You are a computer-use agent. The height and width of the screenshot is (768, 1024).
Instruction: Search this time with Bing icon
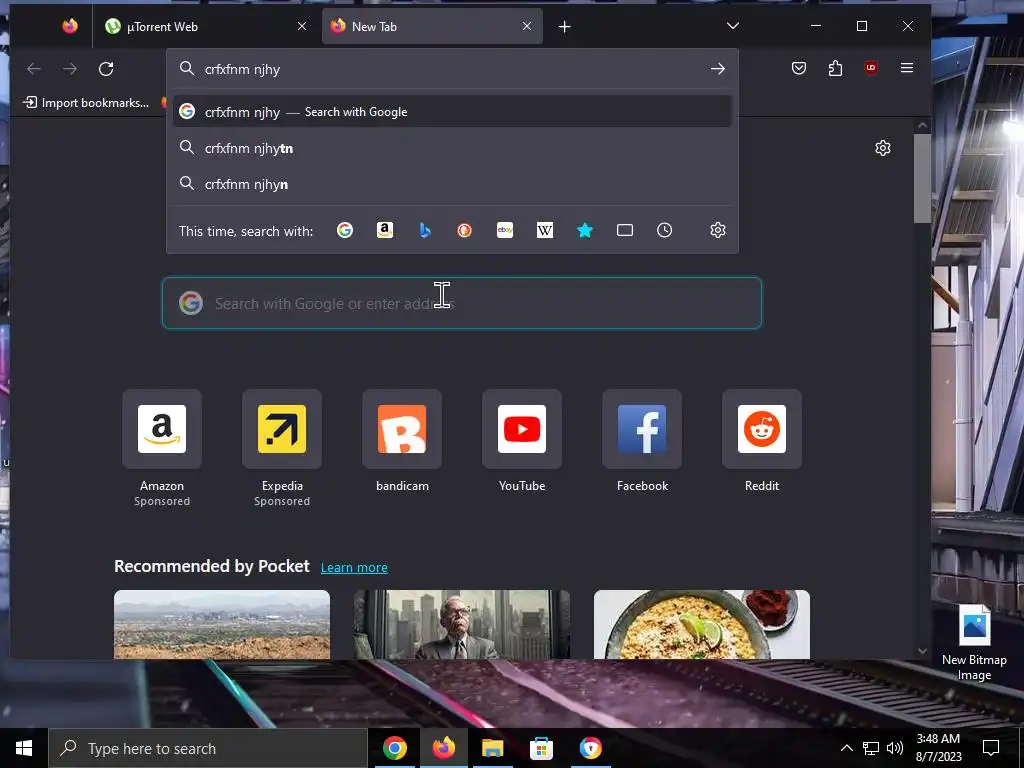tap(425, 230)
